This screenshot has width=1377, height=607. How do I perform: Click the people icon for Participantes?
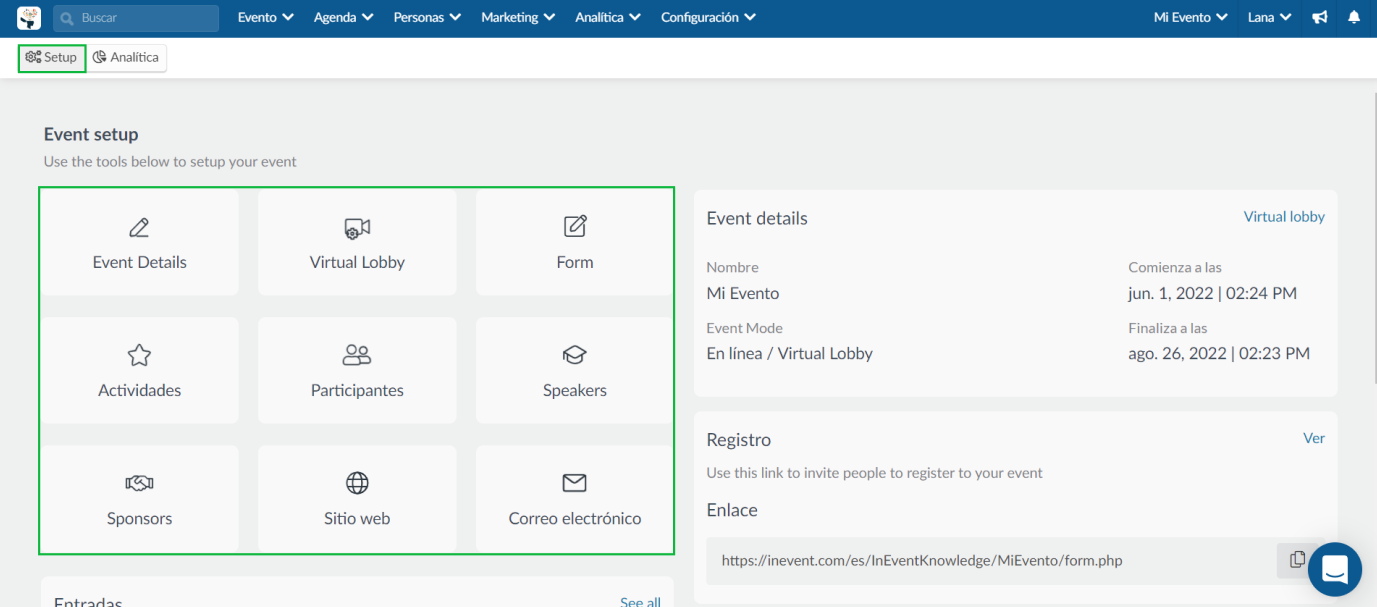pyautogui.click(x=357, y=355)
